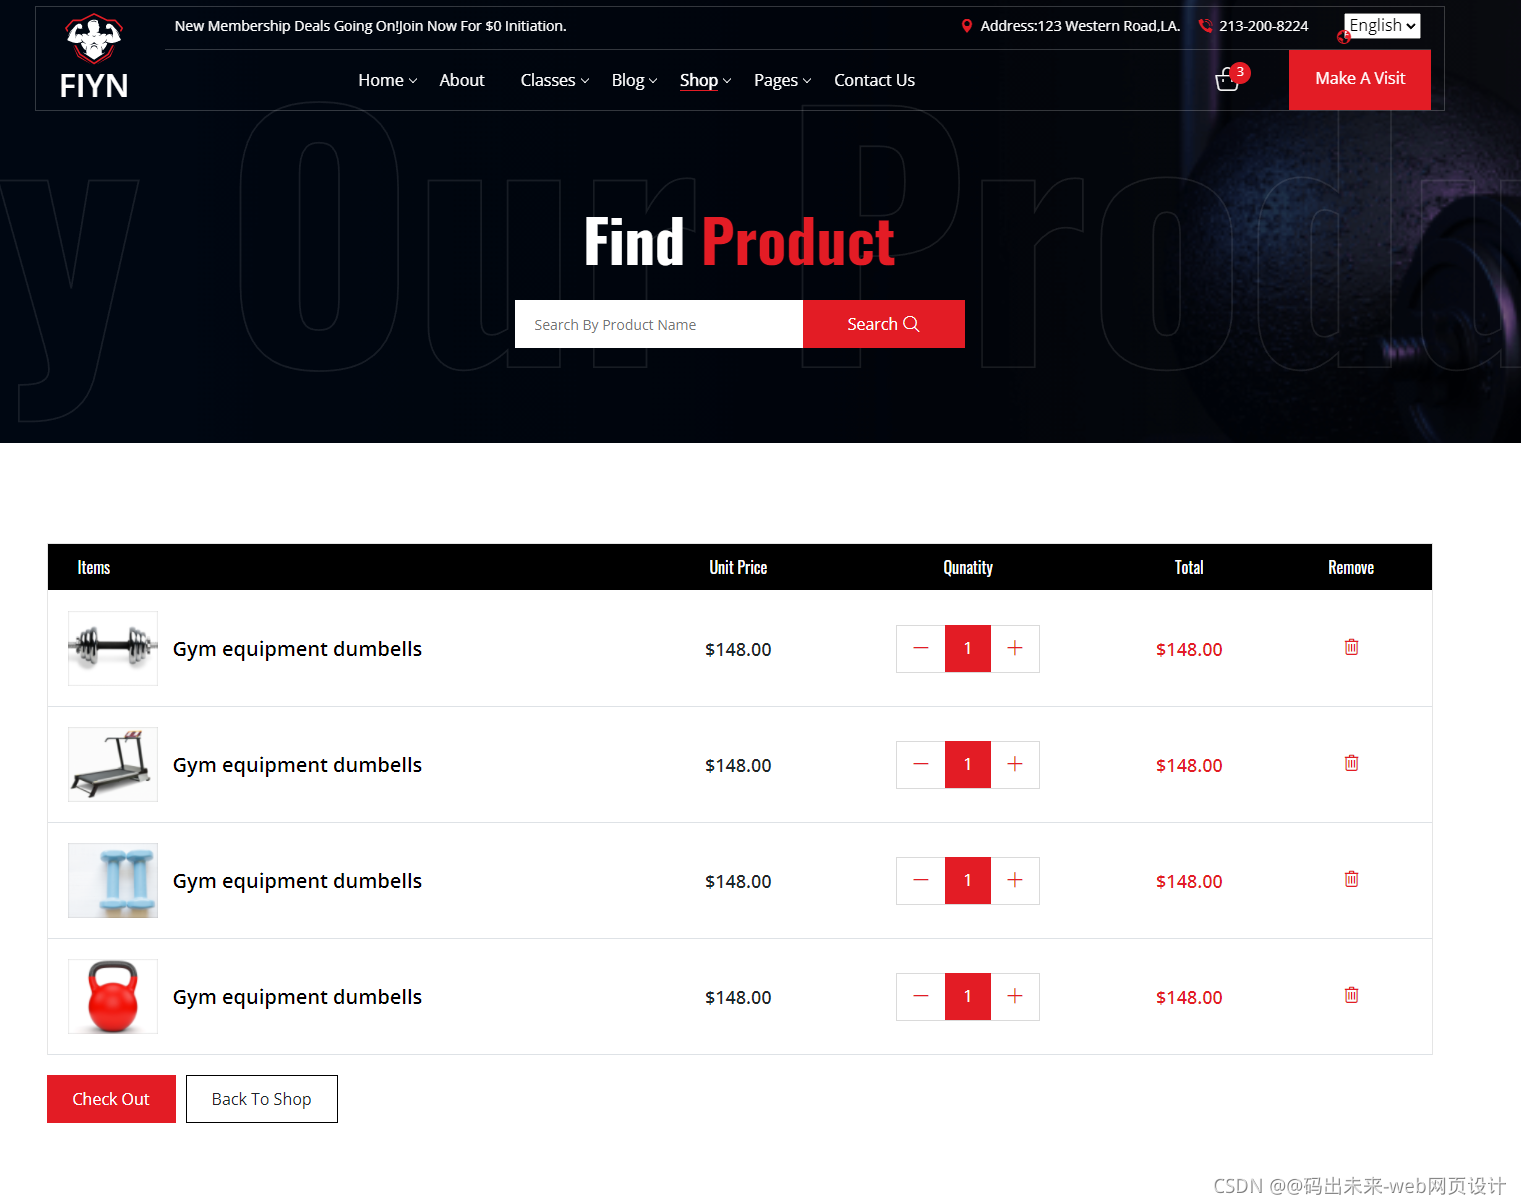
Task: Click the quantity value in kettlebell row
Action: (x=968, y=997)
